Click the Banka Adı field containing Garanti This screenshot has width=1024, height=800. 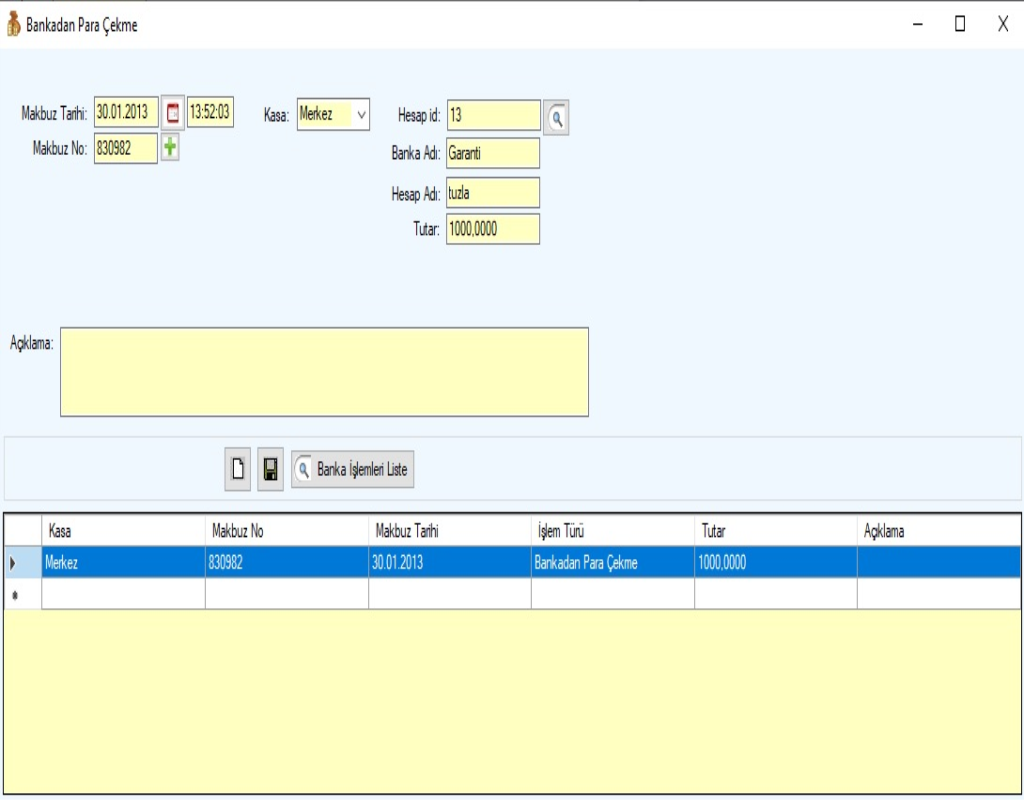tap(493, 153)
